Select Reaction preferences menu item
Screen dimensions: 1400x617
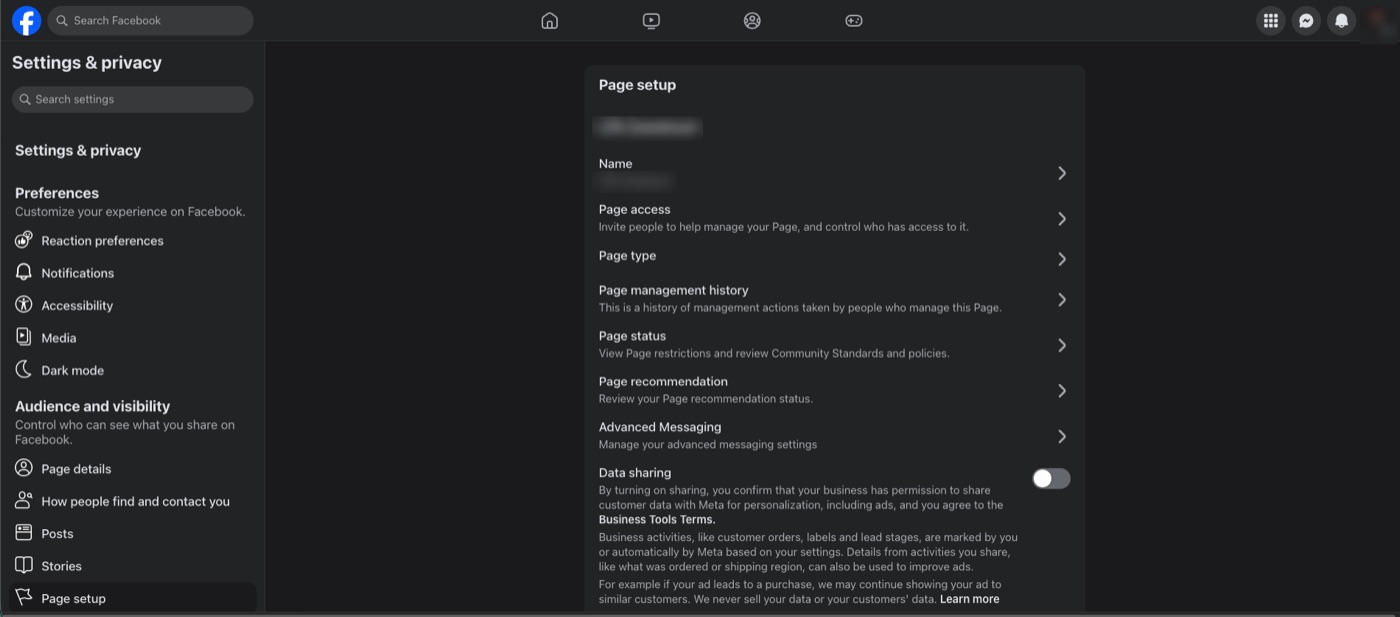point(132,240)
